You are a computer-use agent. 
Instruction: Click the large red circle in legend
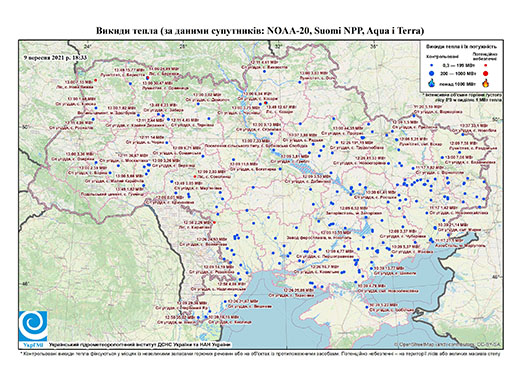tap(486, 74)
